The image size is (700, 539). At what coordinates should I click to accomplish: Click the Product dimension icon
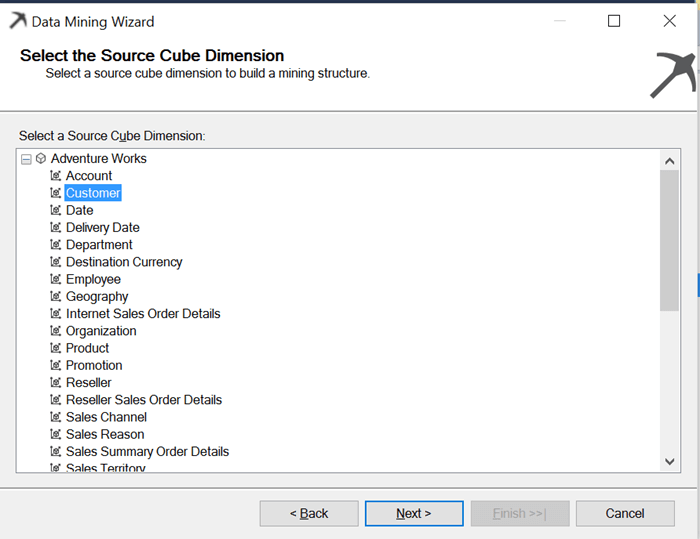[55, 348]
